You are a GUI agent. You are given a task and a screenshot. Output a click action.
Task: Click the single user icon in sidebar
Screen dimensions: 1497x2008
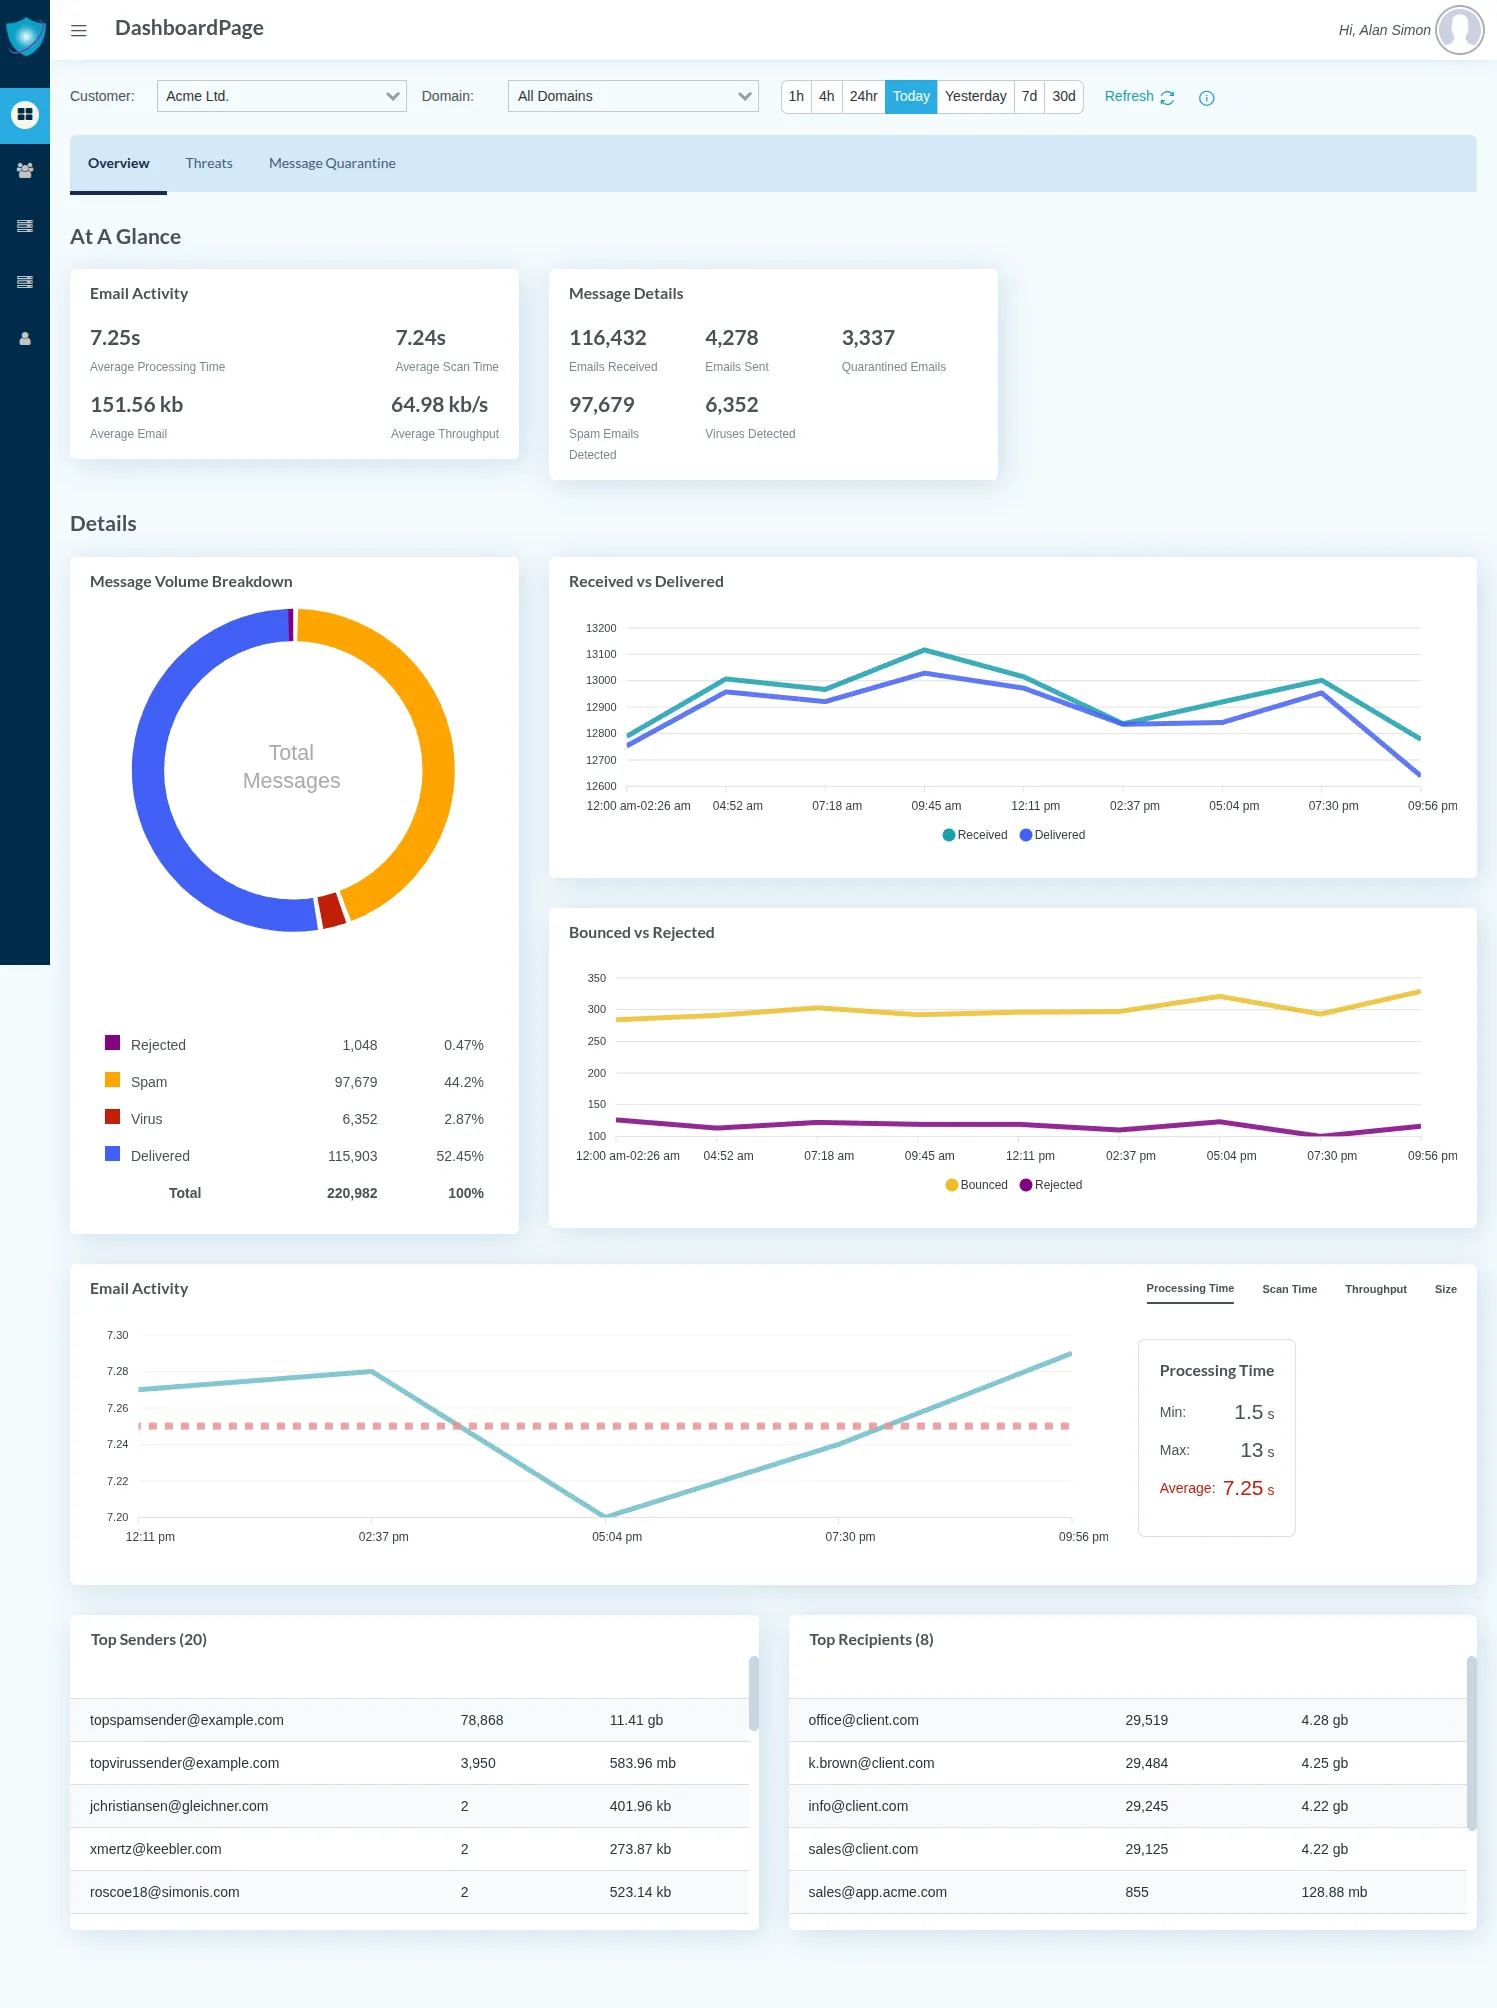coord(25,339)
